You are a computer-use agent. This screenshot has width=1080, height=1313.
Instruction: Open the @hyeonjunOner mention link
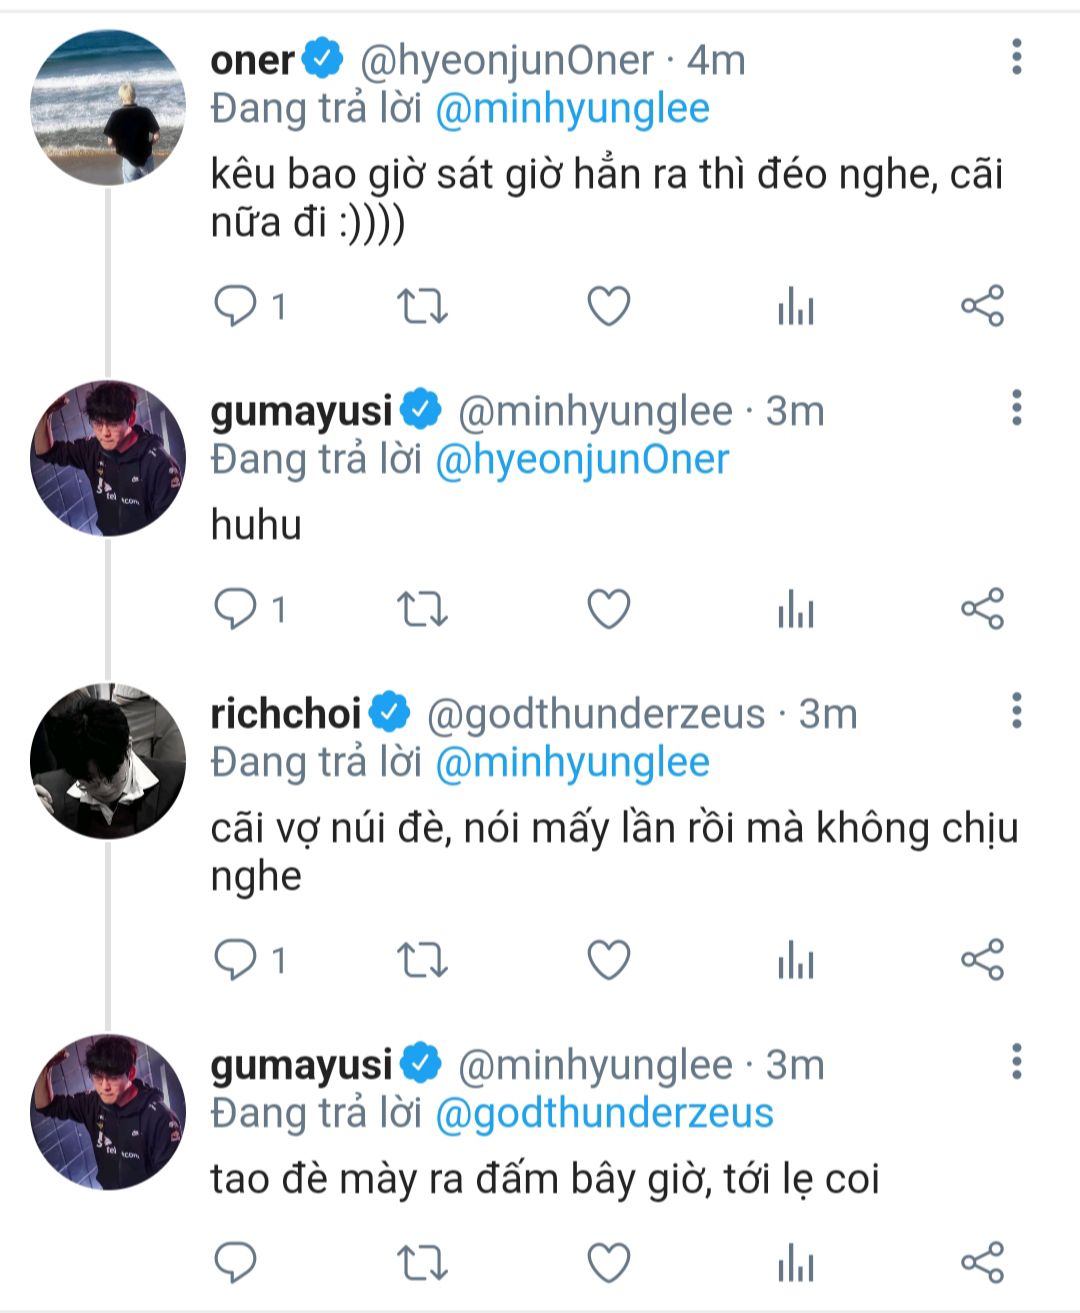(x=582, y=460)
